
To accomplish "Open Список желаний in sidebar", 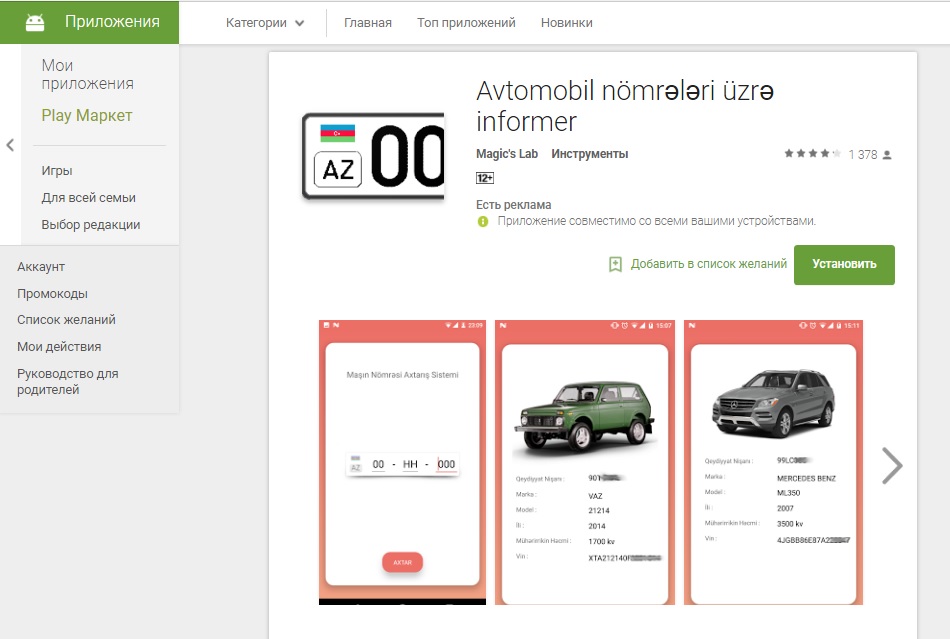I will click(66, 320).
